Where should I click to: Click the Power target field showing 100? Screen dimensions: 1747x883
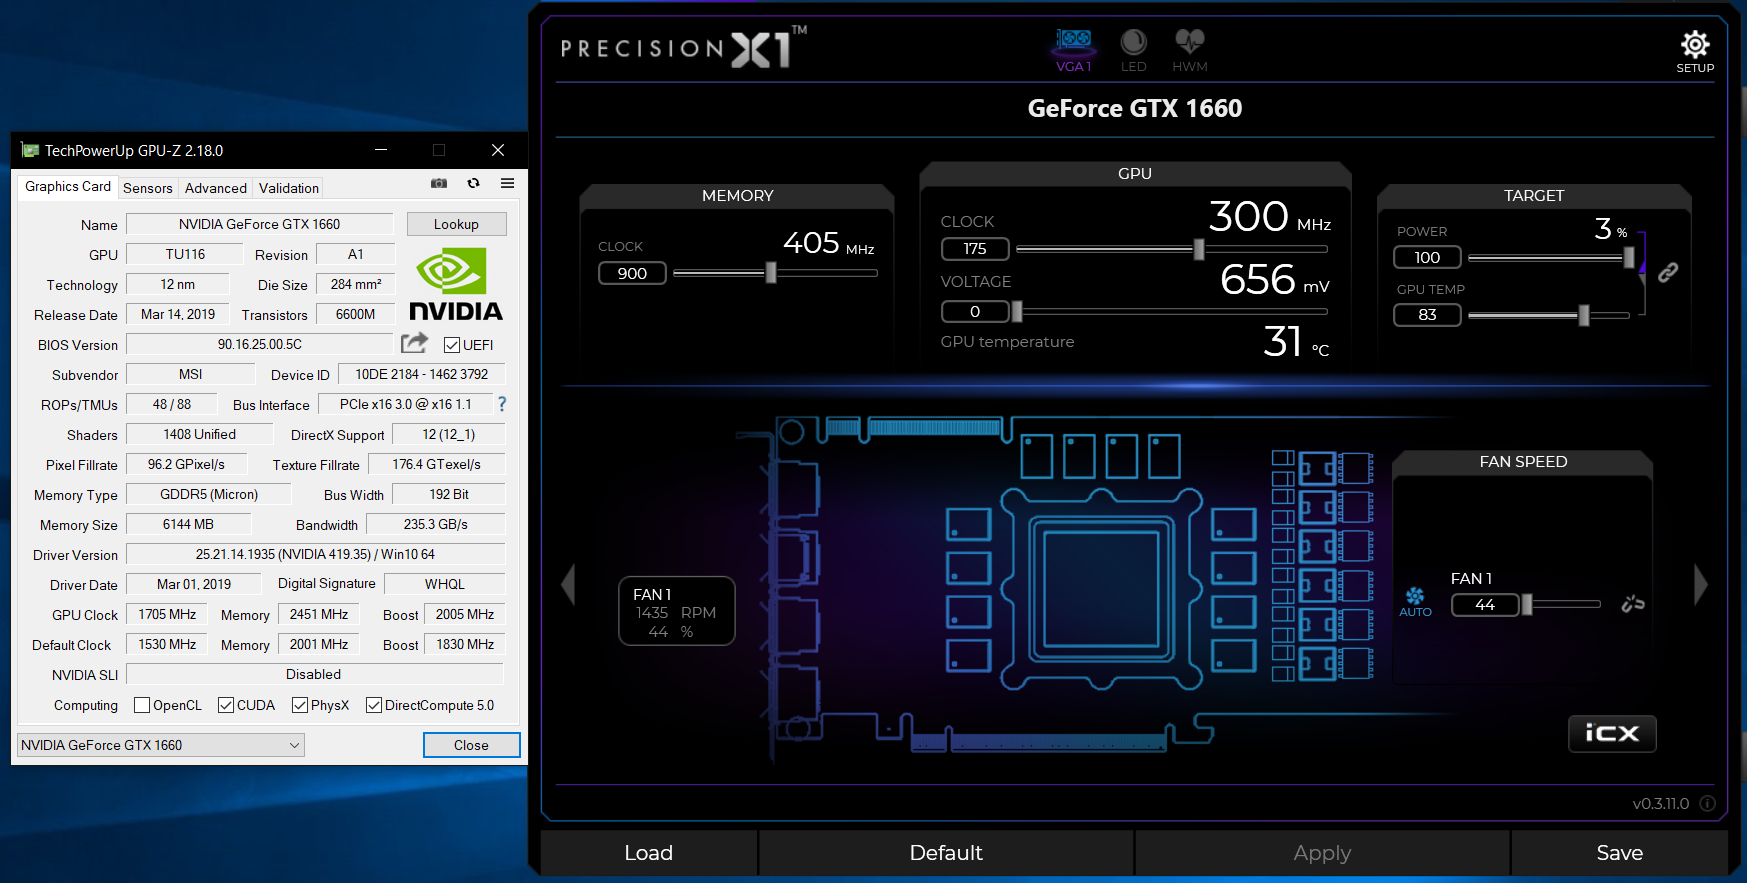click(x=1427, y=257)
